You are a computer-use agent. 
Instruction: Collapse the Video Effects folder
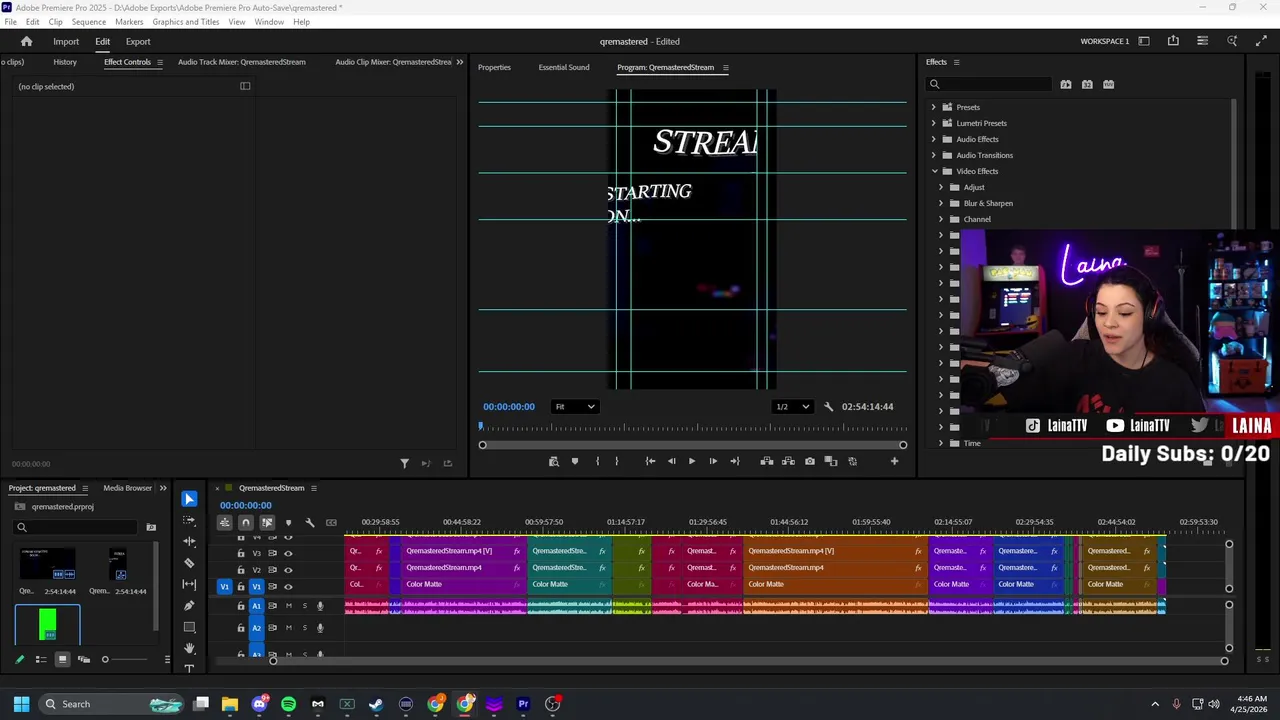[x=934, y=171]
